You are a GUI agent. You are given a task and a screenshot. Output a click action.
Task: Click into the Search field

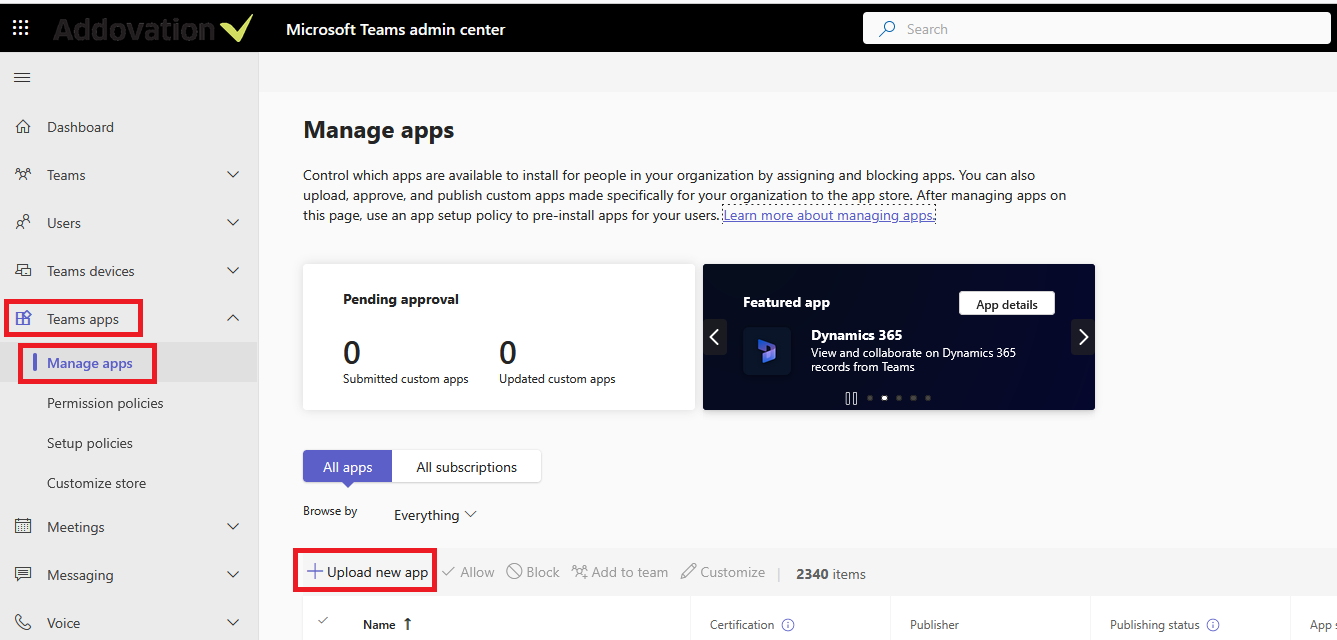point(1100,29)
